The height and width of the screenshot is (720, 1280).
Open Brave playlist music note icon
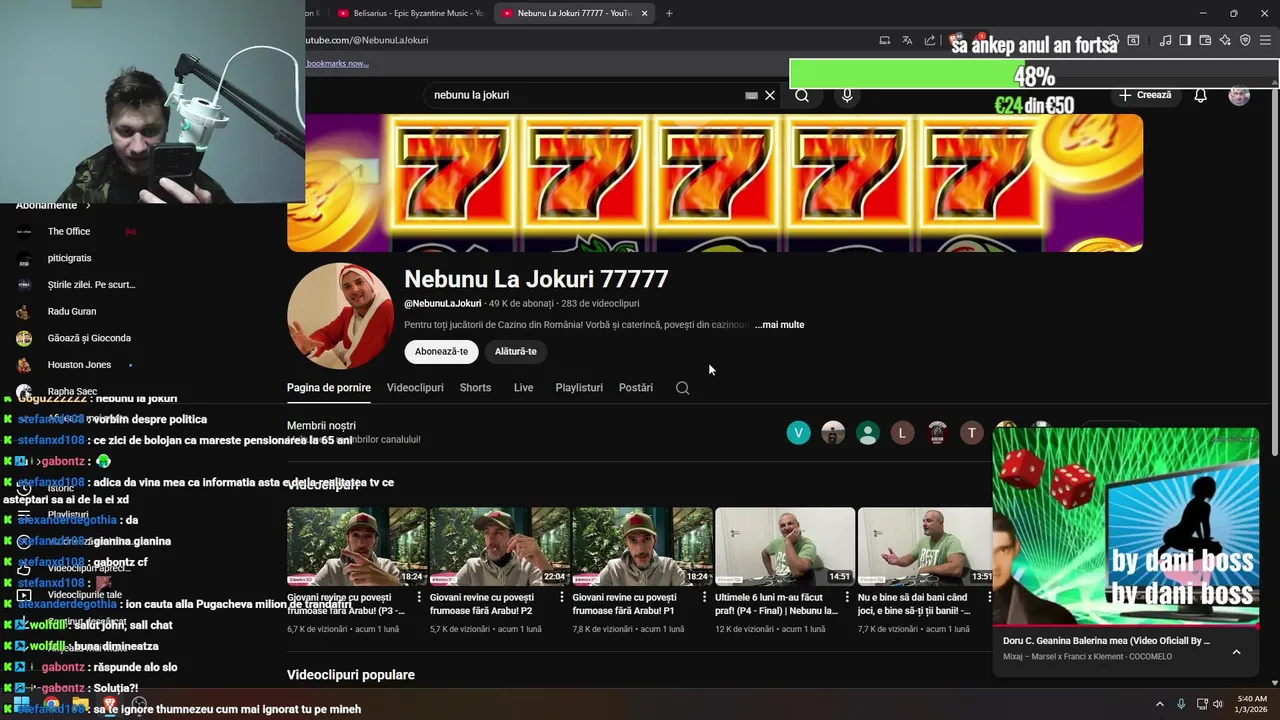click(1165, 40)
